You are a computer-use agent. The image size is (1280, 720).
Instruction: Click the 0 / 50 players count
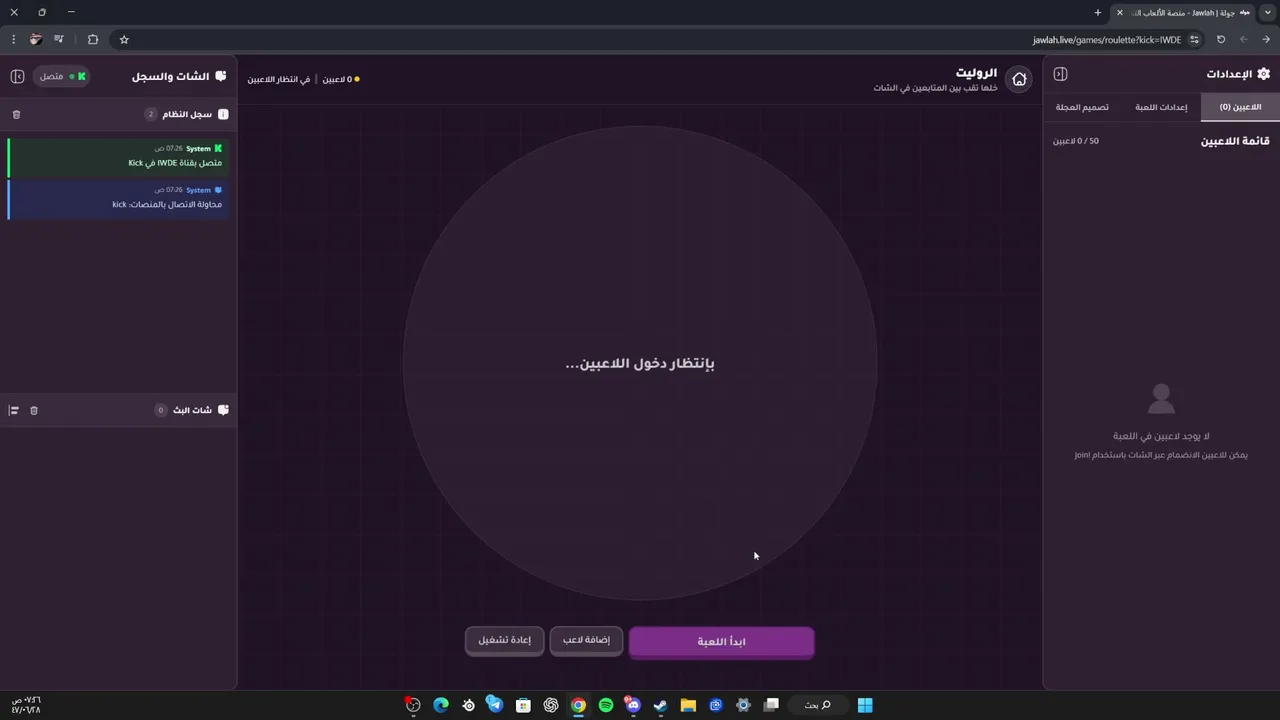pos(1076,141)
